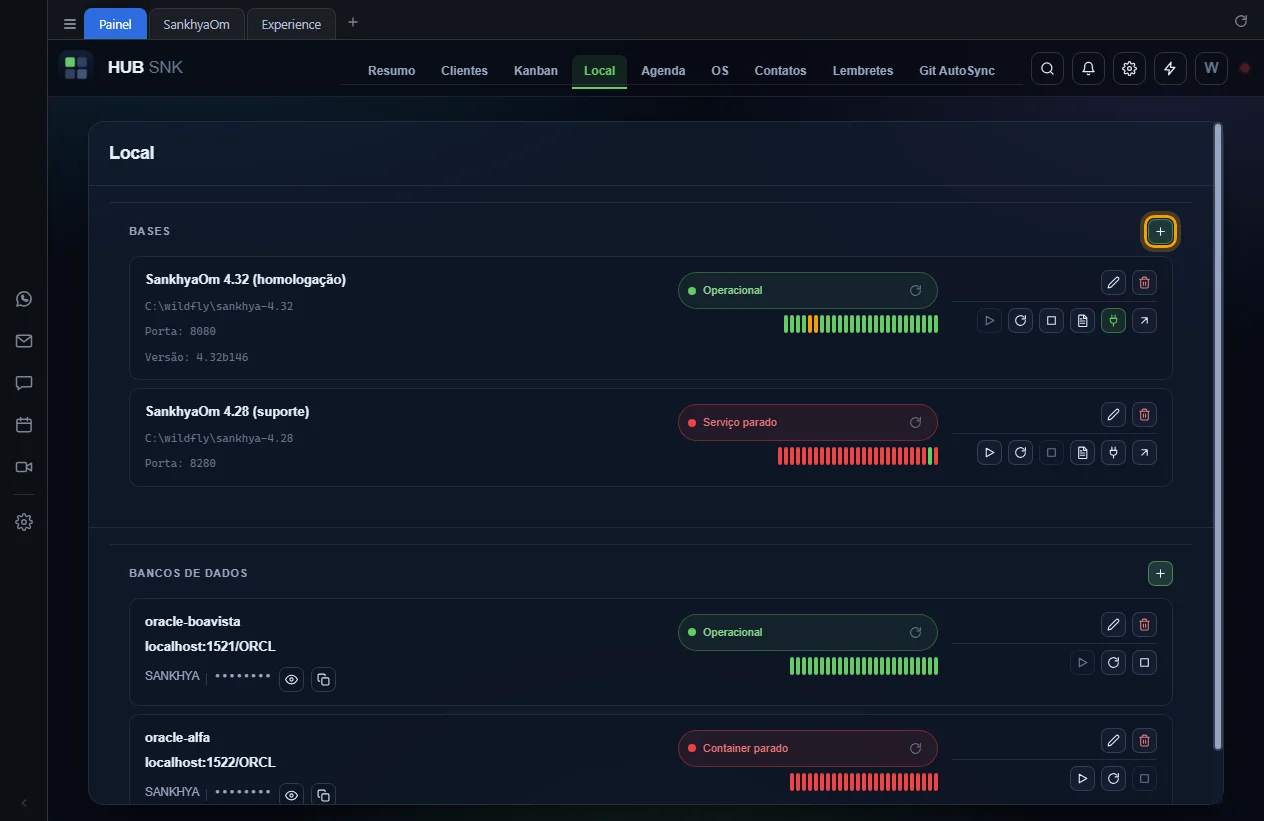Go to the Contatos section

tap(780, 71)
